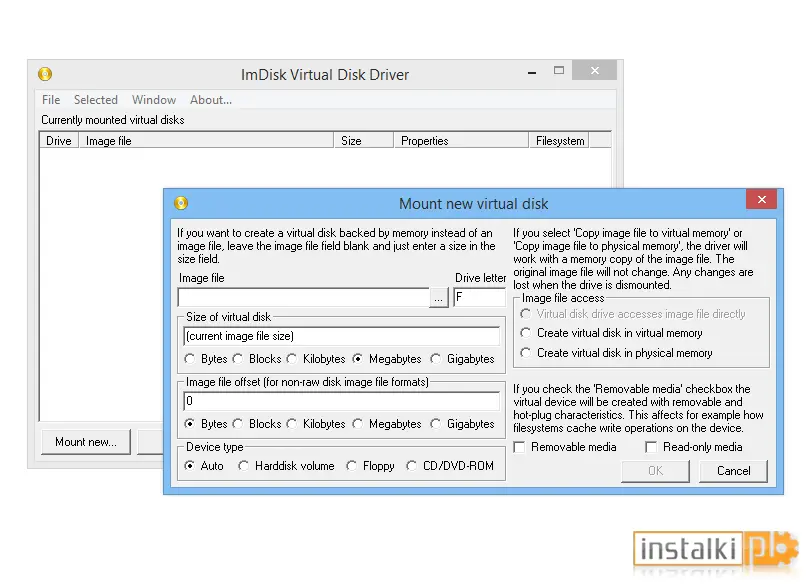
Task: Browse for image file with ellipsis button
Action: (x=438, y=298)
